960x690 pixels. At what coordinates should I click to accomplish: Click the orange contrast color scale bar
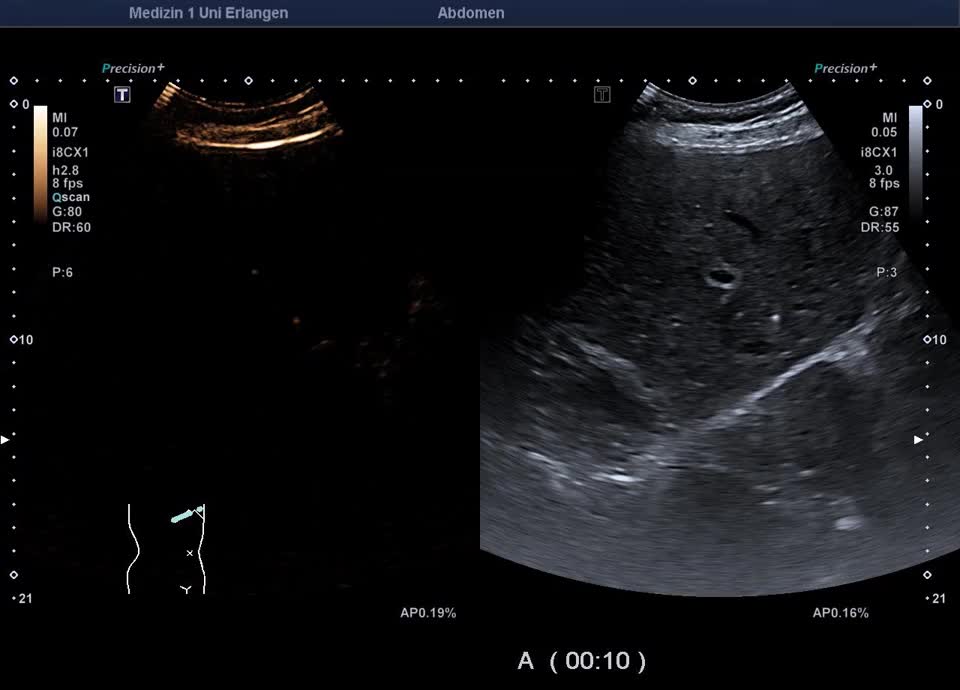(x=40, y=160)
